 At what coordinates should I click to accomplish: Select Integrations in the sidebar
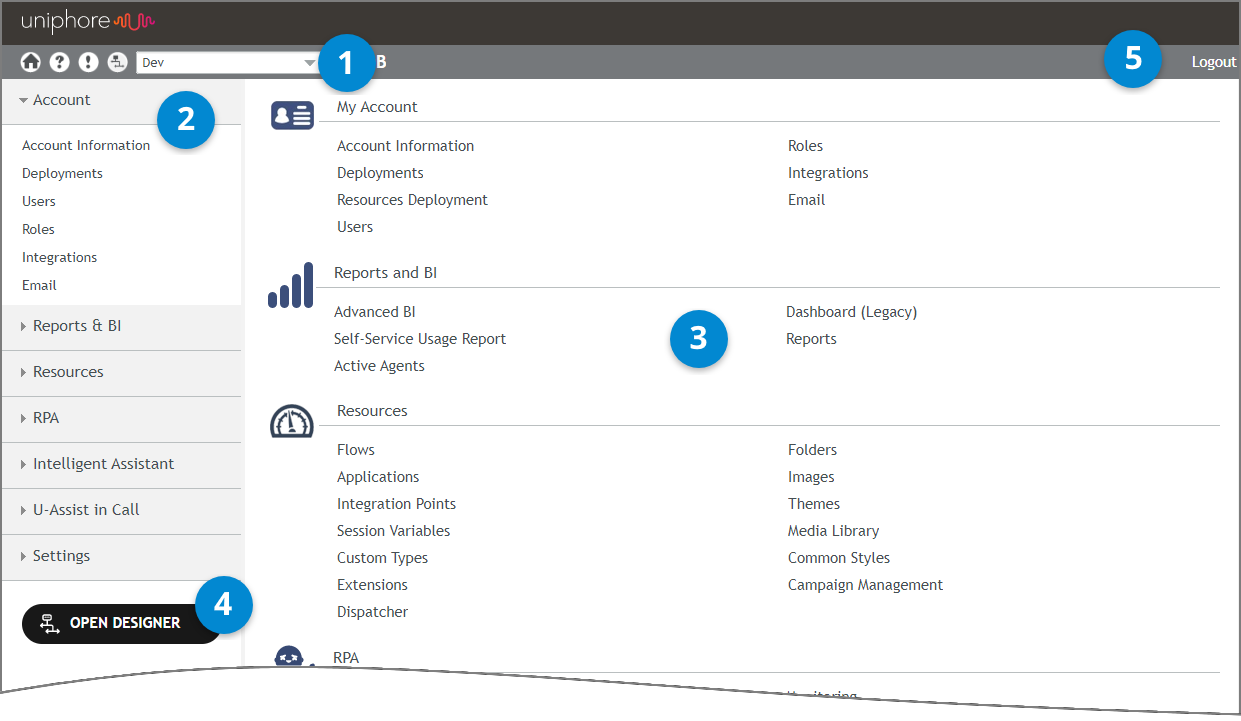tap(60, 258)
